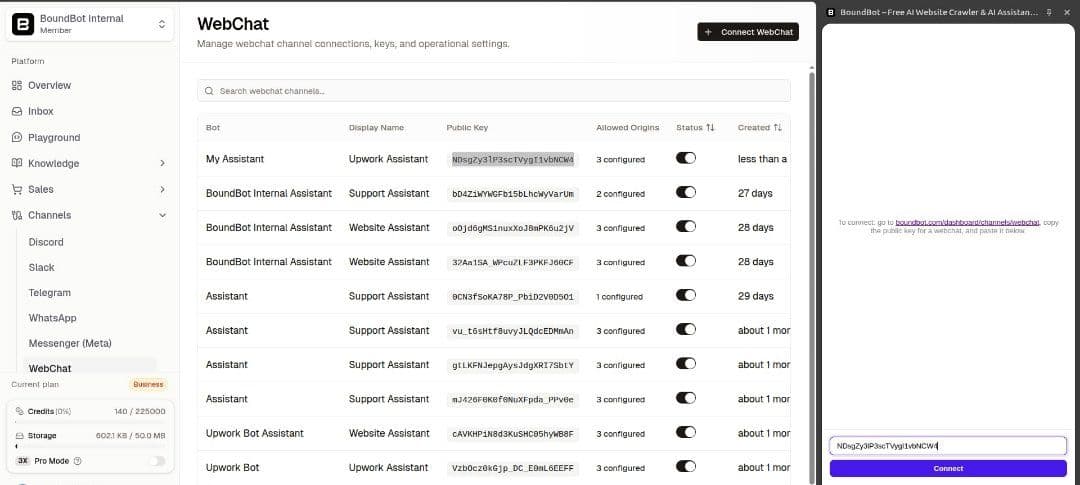The width and height of the screenshot is (1080, 485).
Task: Toggle status for the 27 days row
Action: pyautogui.click(x=685, y=192)
